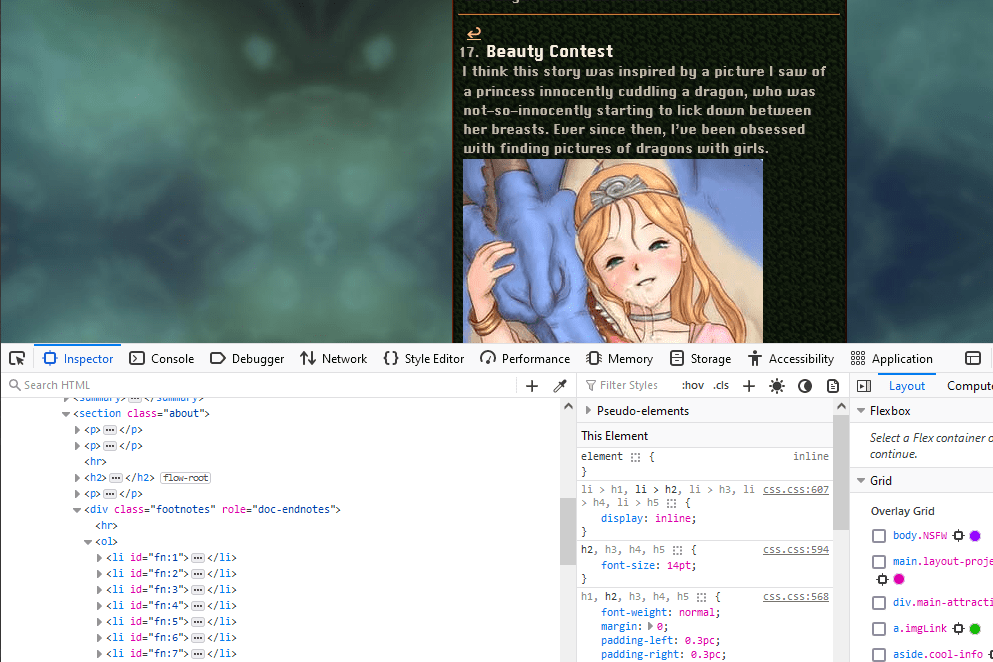
Task: Click the eyedropper color picker icon
Action: coord(560,386)
